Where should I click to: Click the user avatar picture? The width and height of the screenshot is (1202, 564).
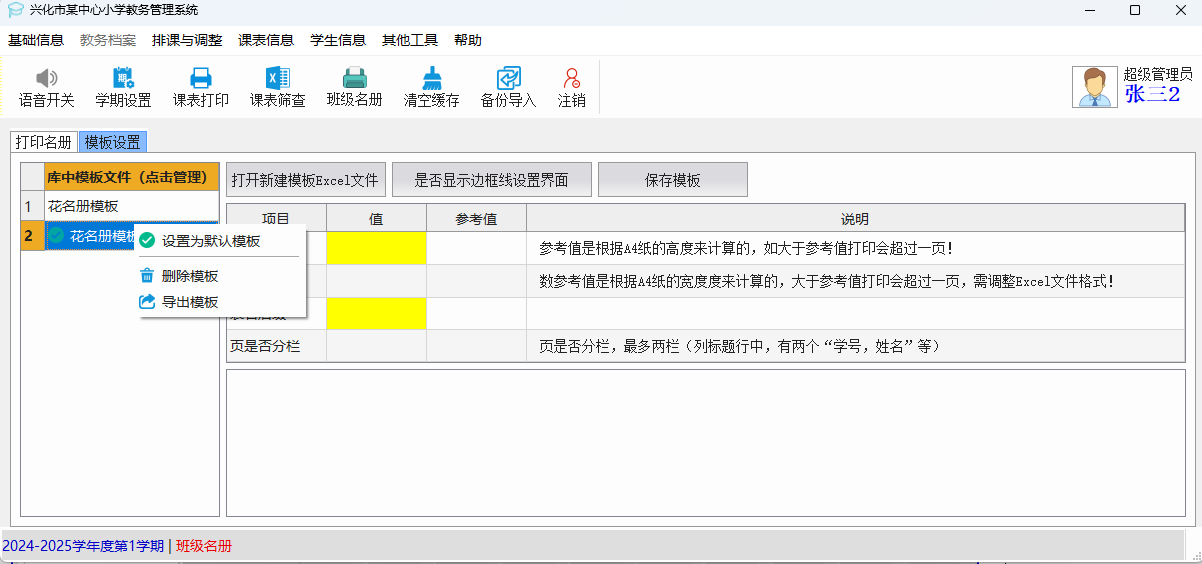click(1094, 87)
